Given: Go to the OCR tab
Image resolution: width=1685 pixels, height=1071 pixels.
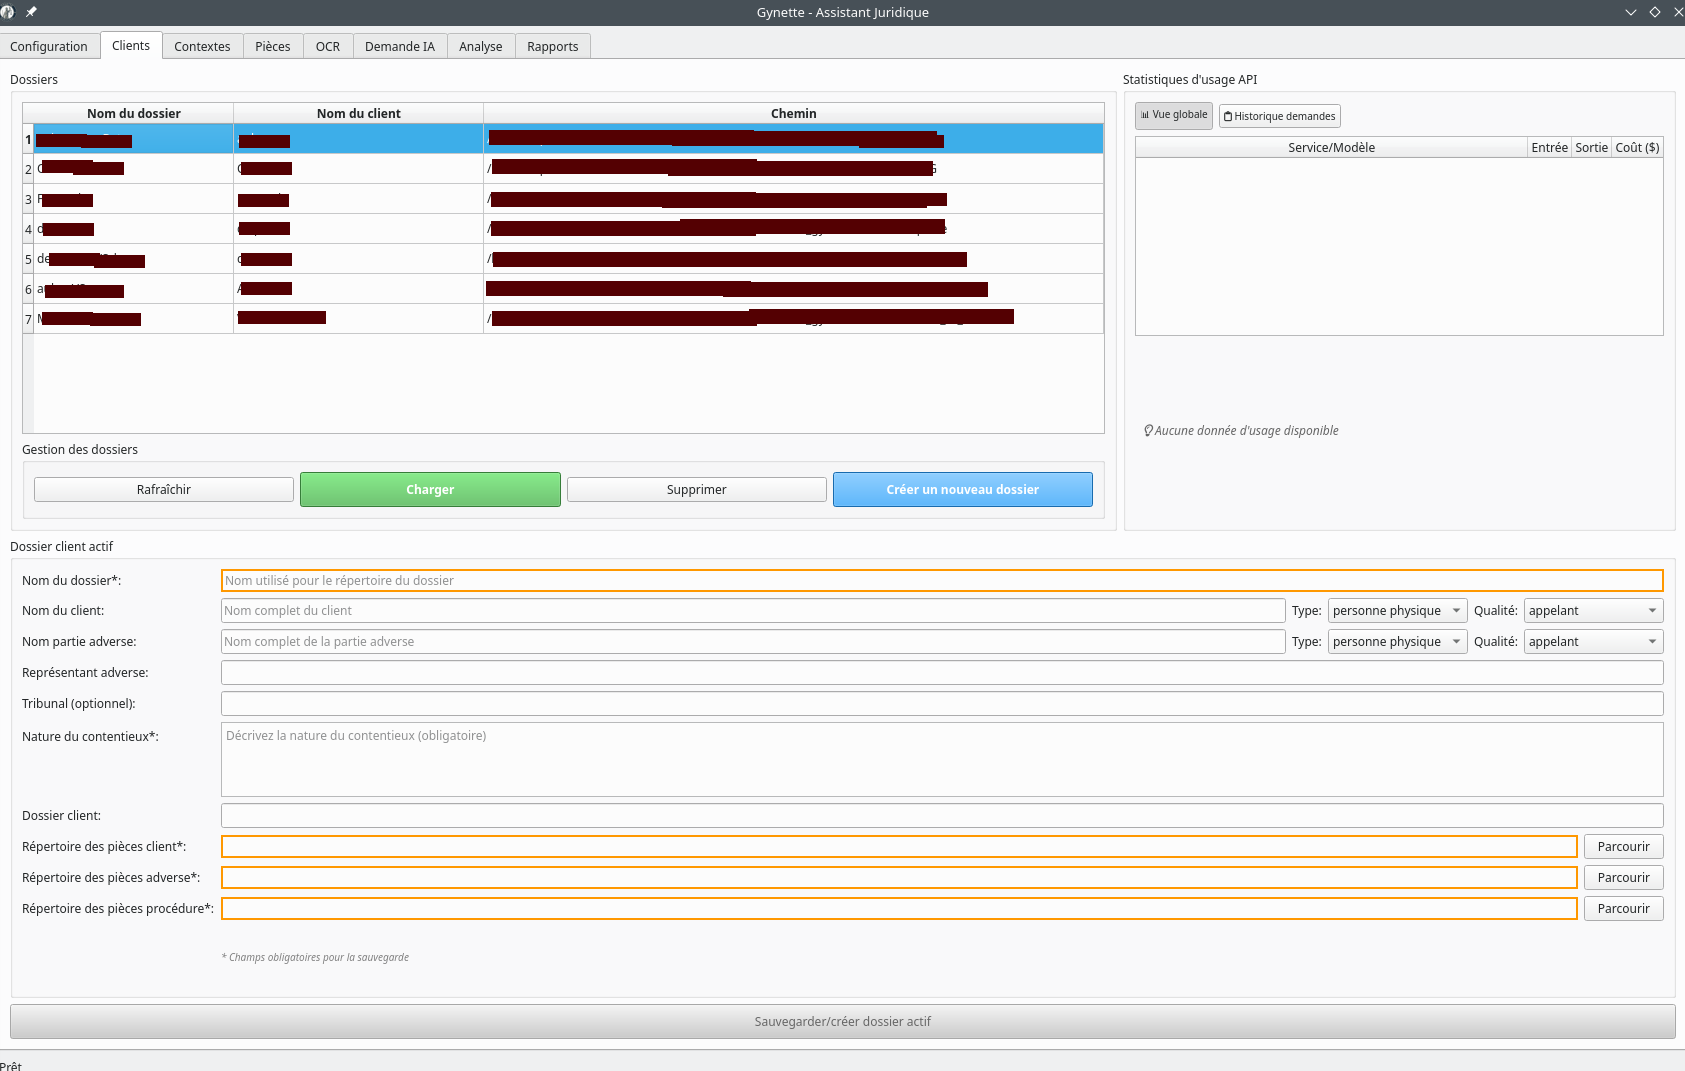Looking at the screenshot, I should [x=327, y=46].
